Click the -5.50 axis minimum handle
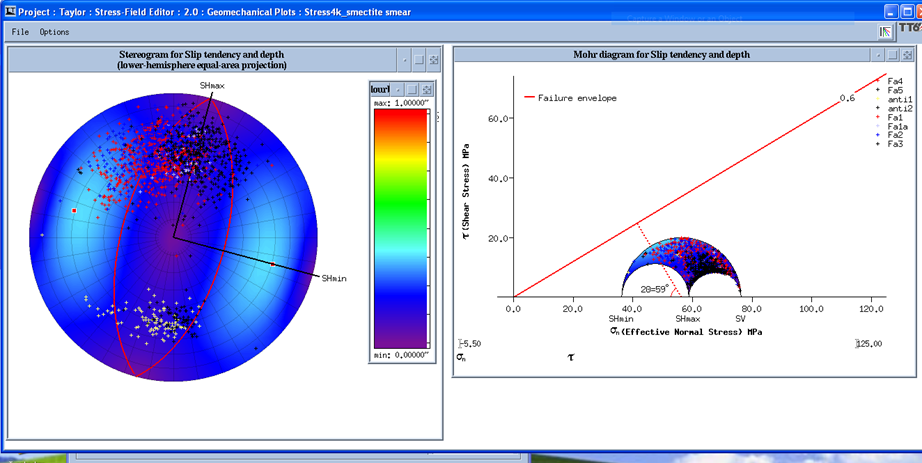The width and height of the screenshot is (922, 463). pyautogui.click(x=469, y=344)
